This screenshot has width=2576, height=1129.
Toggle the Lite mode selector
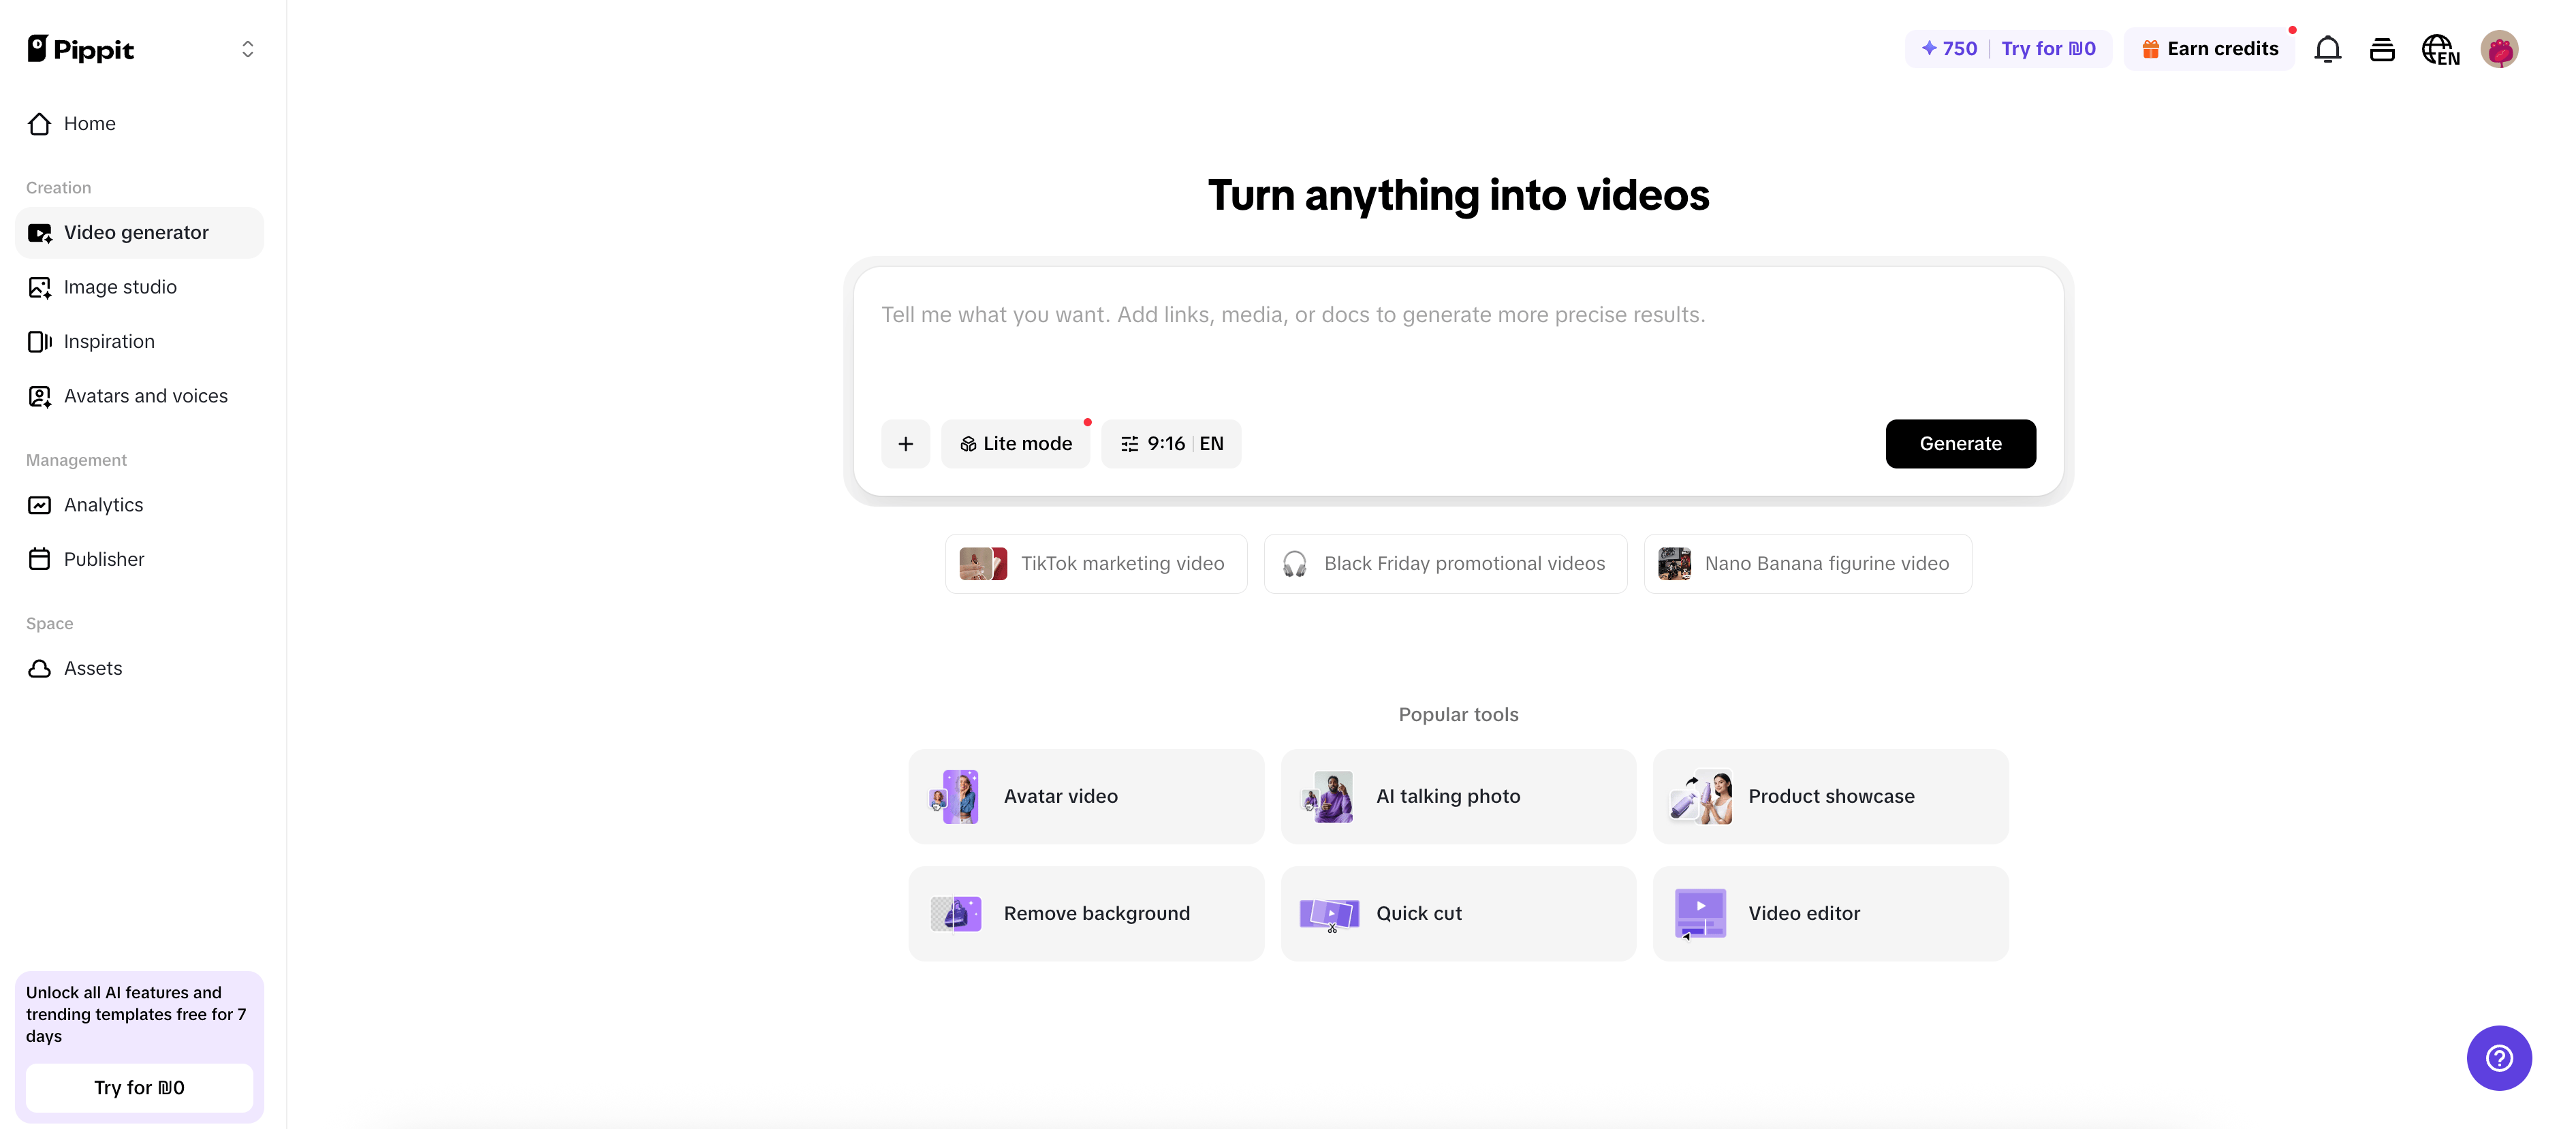point(1015,443)
